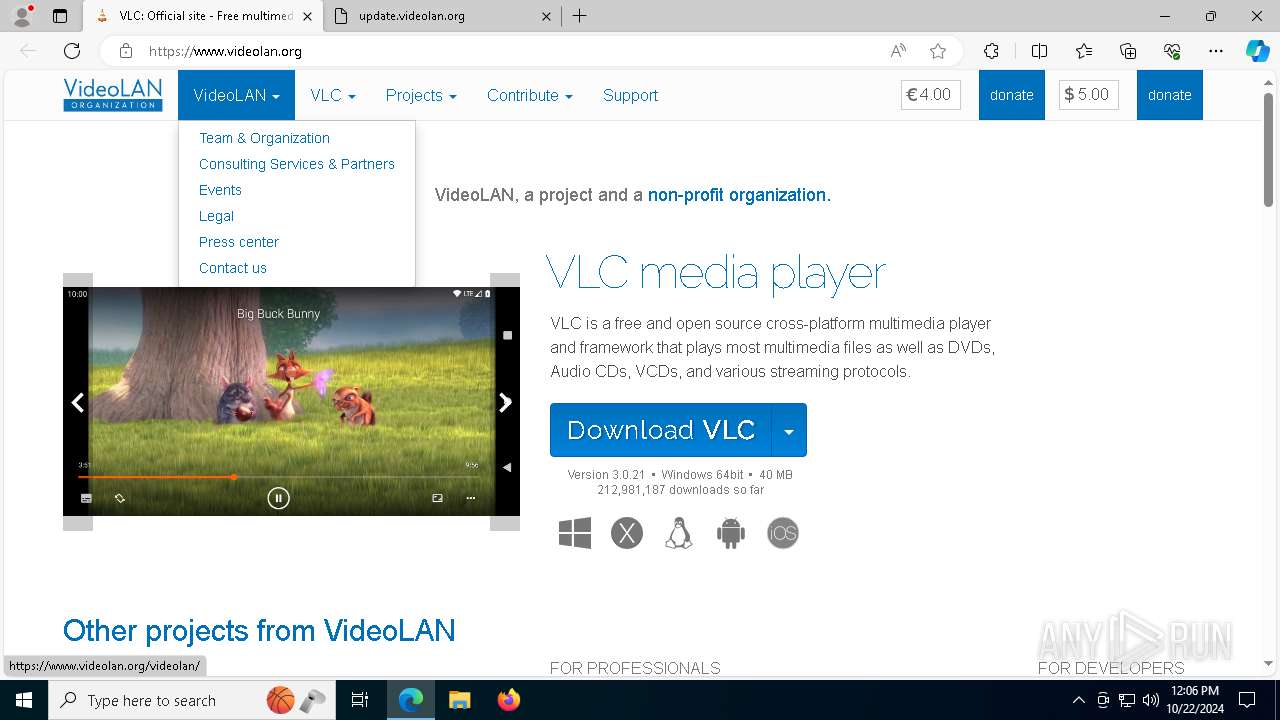Open Browser essentials heart icon
Screen dimensions: 1280x720
point(1172,51)
